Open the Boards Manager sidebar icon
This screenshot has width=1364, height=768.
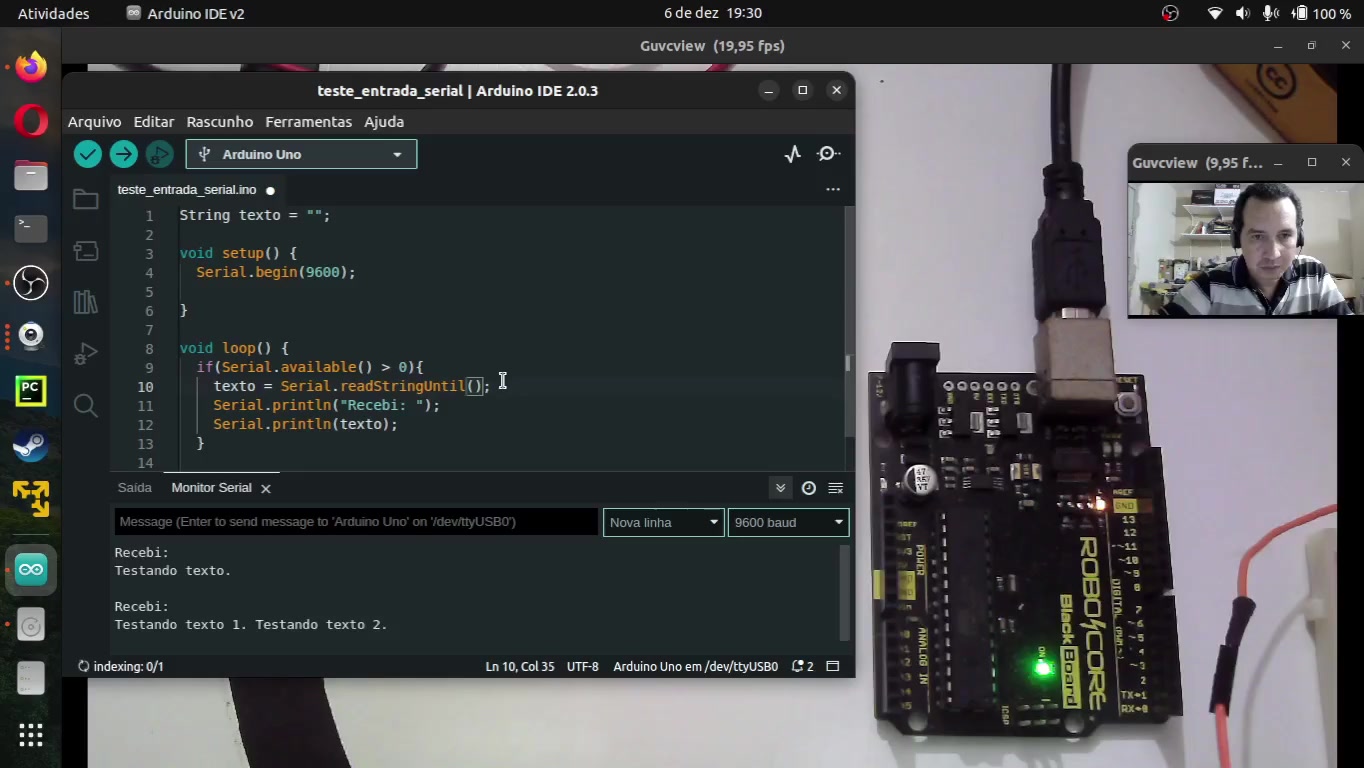[85, 251]
